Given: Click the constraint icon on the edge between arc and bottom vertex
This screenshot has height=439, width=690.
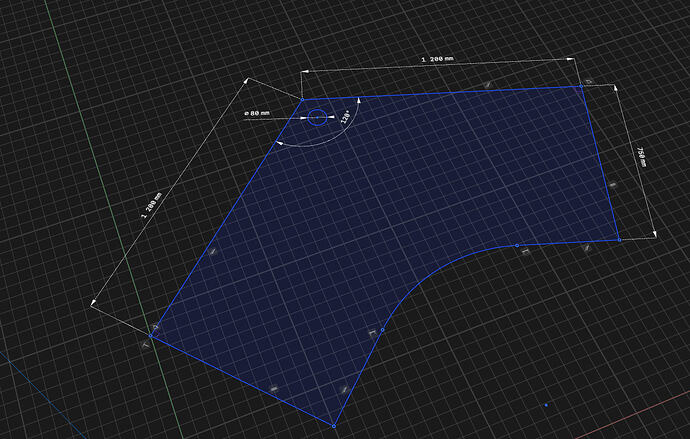Looking at the screenshot, I should (344, 390).
